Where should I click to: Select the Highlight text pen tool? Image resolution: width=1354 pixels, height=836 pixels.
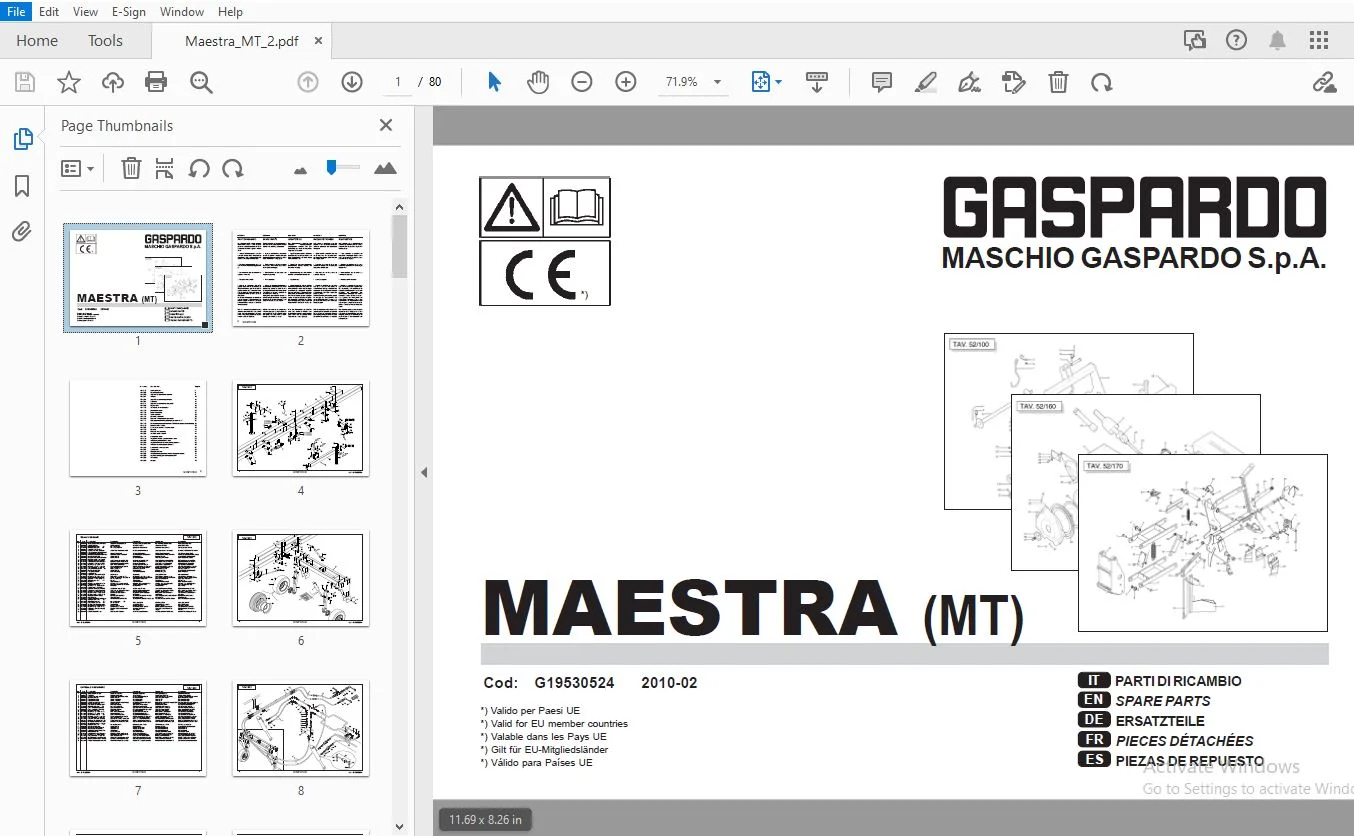(925, 82)
